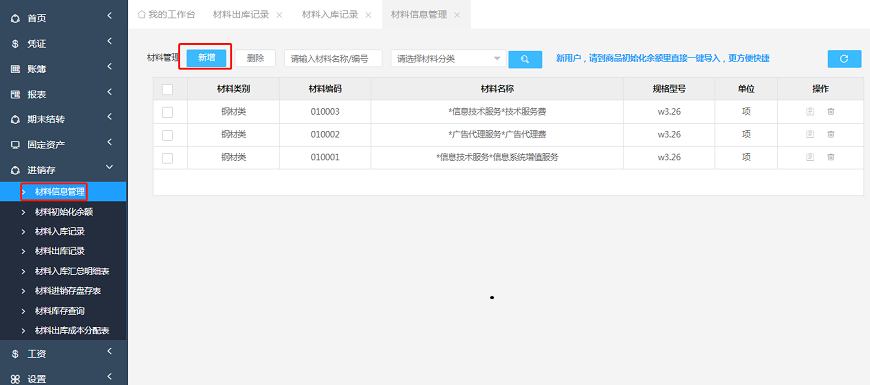The height and width of the screenshot is (385, 870).
Task: Click material name *广告代理服务*广告代理费
Action: (497, 135)
